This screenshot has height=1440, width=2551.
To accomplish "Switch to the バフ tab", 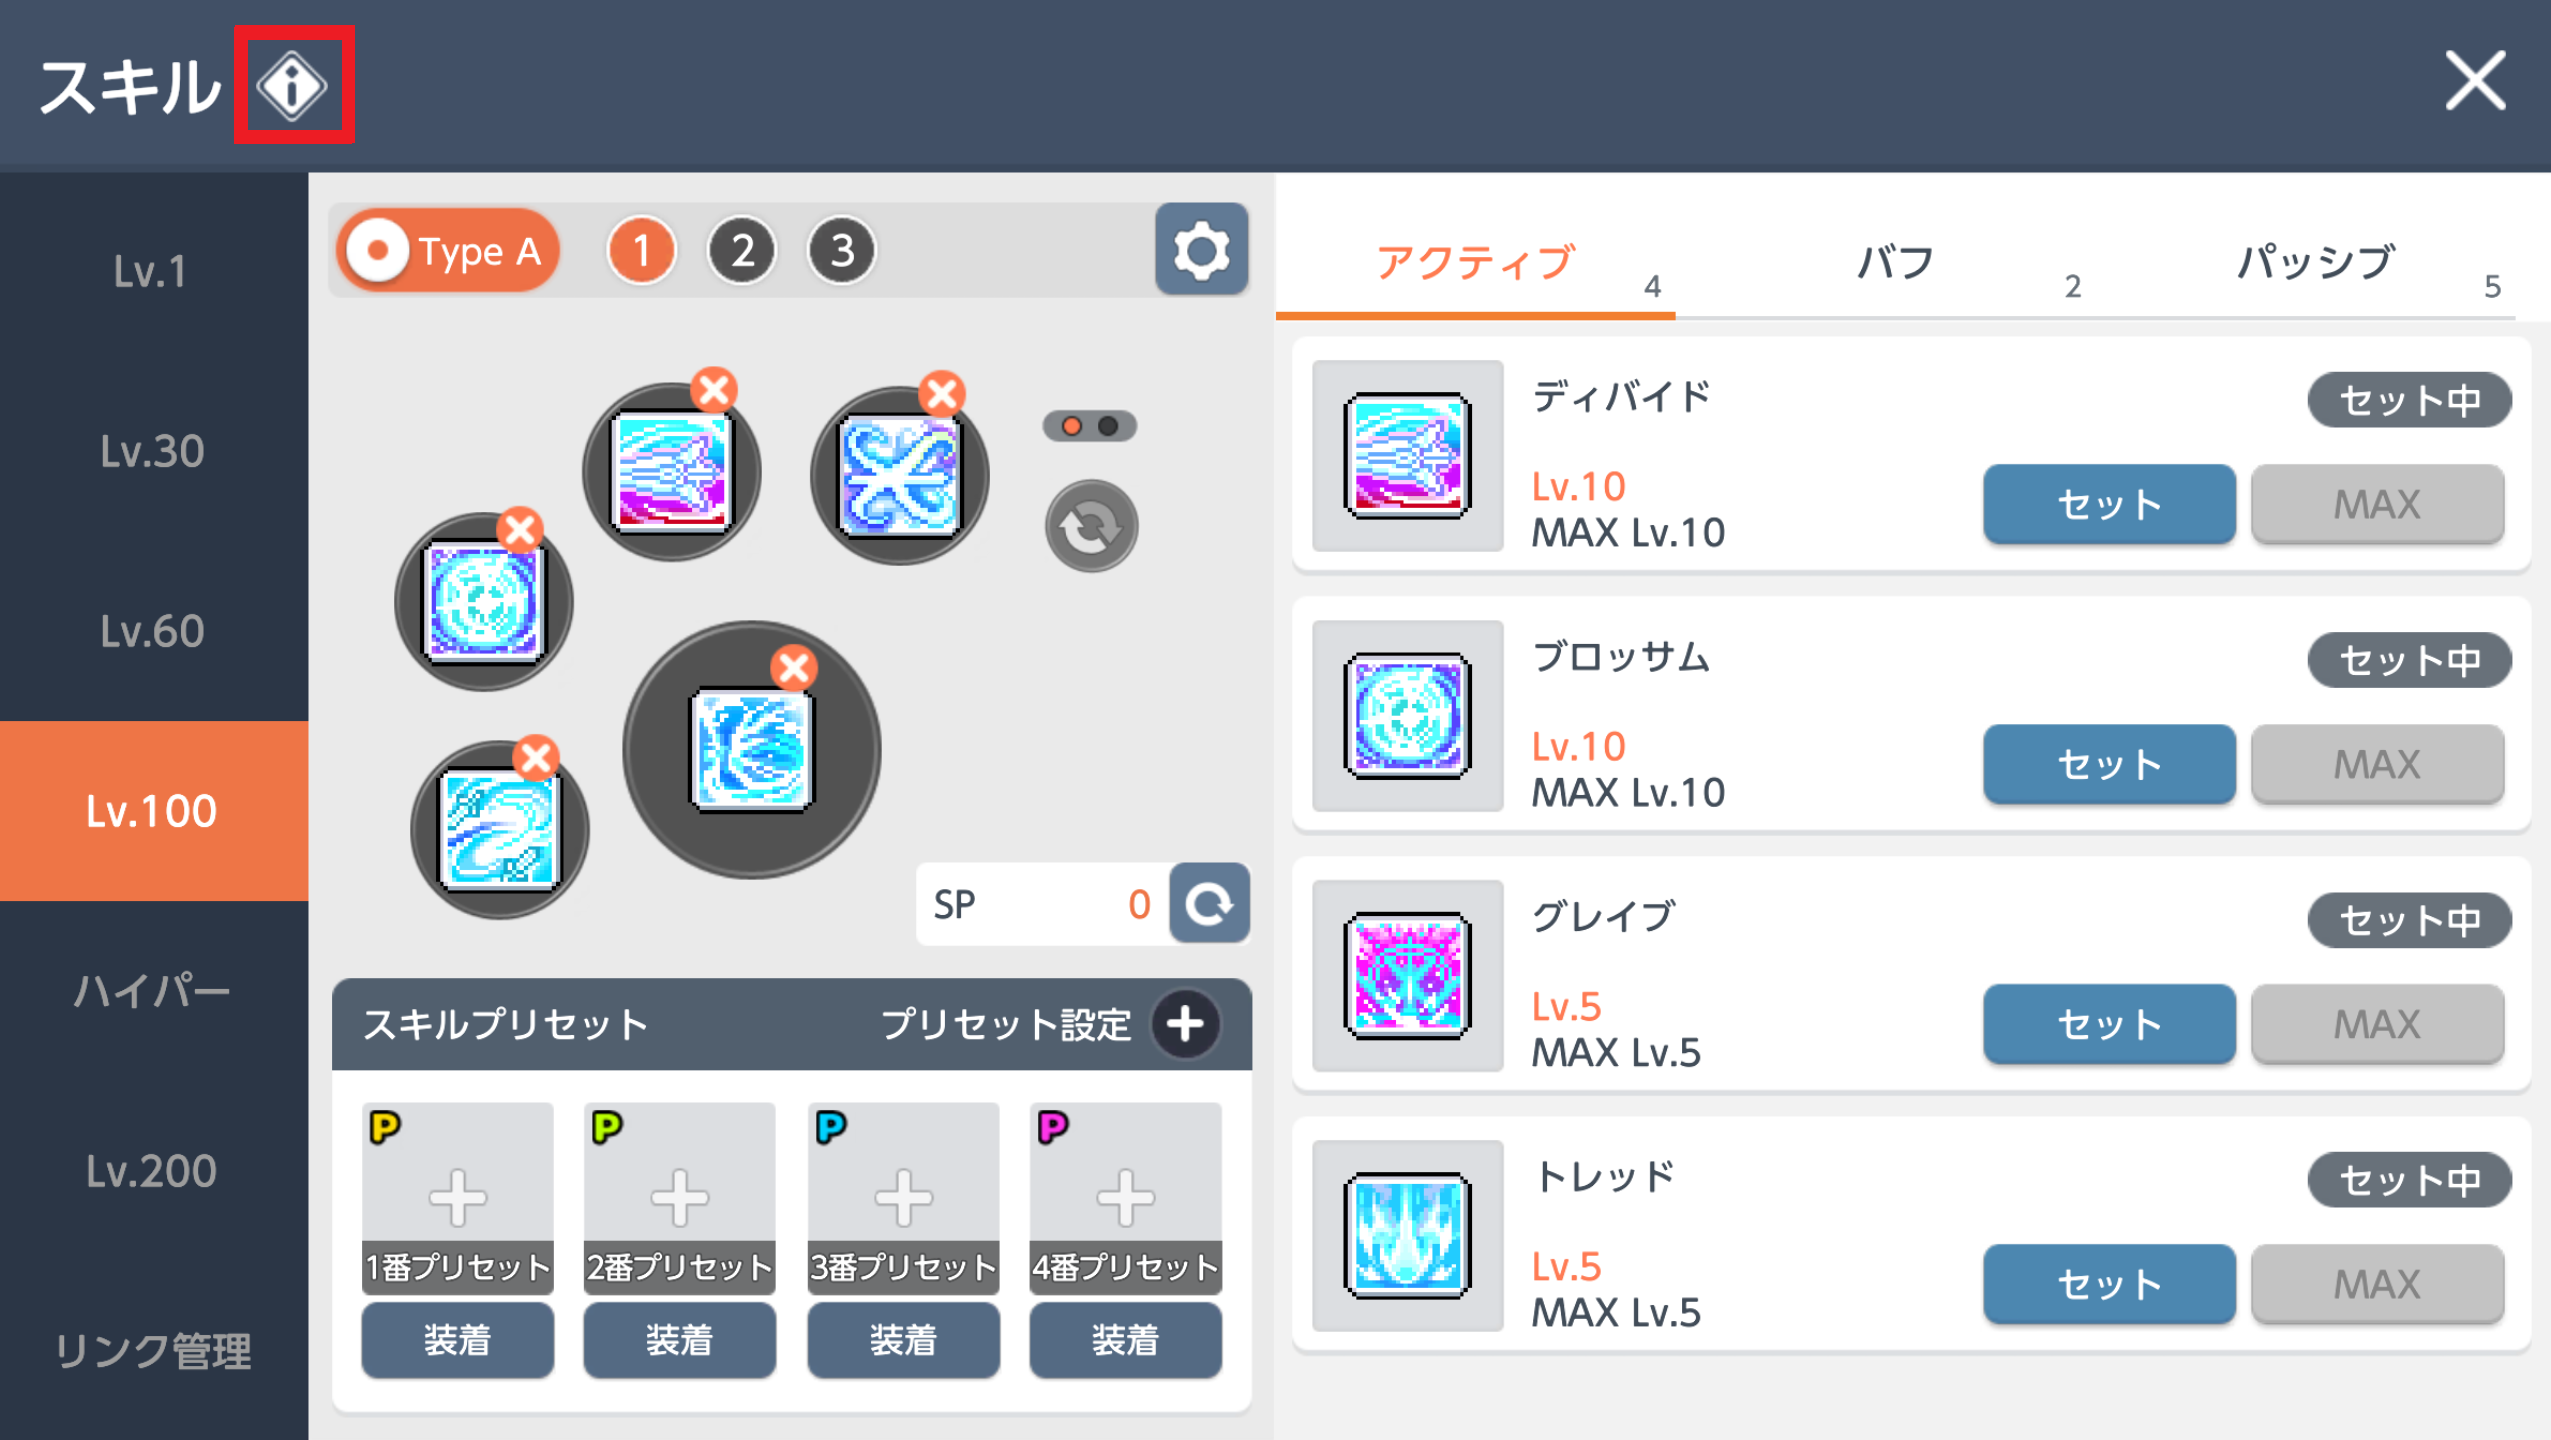I will point(1895,263).
